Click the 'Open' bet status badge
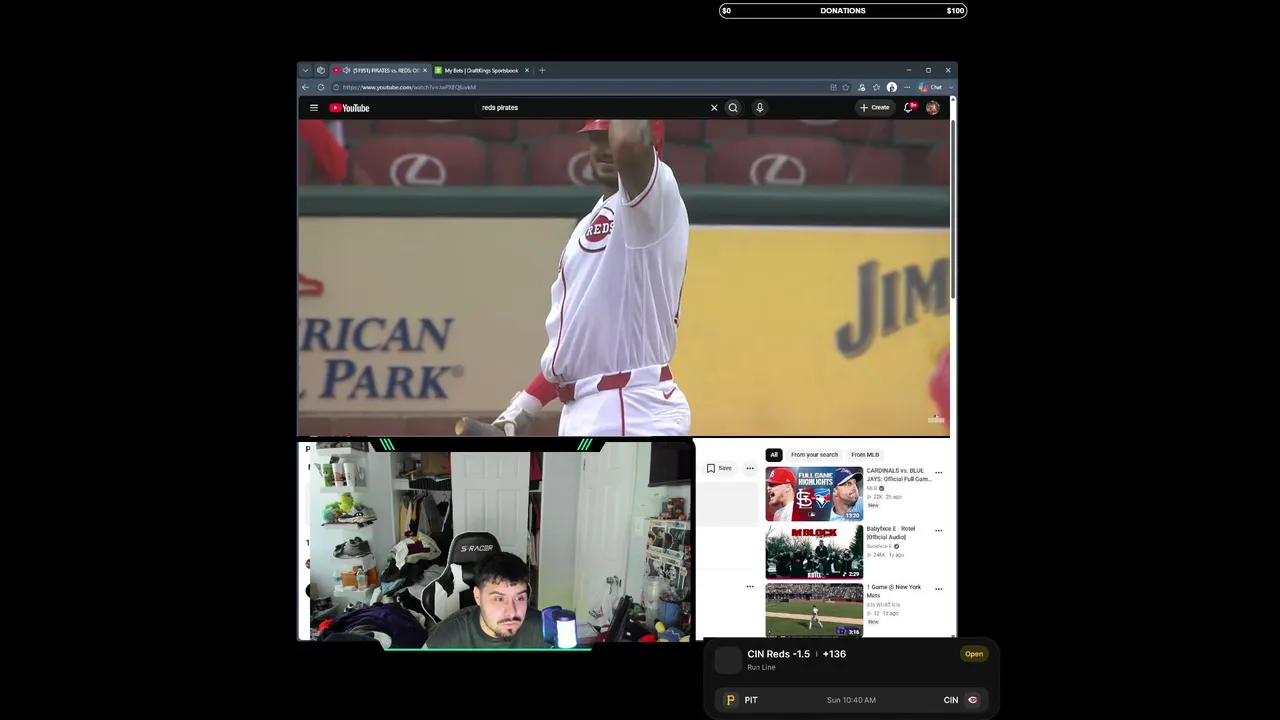The width and height of the screenshot is (1280, 720). [974, 654]
